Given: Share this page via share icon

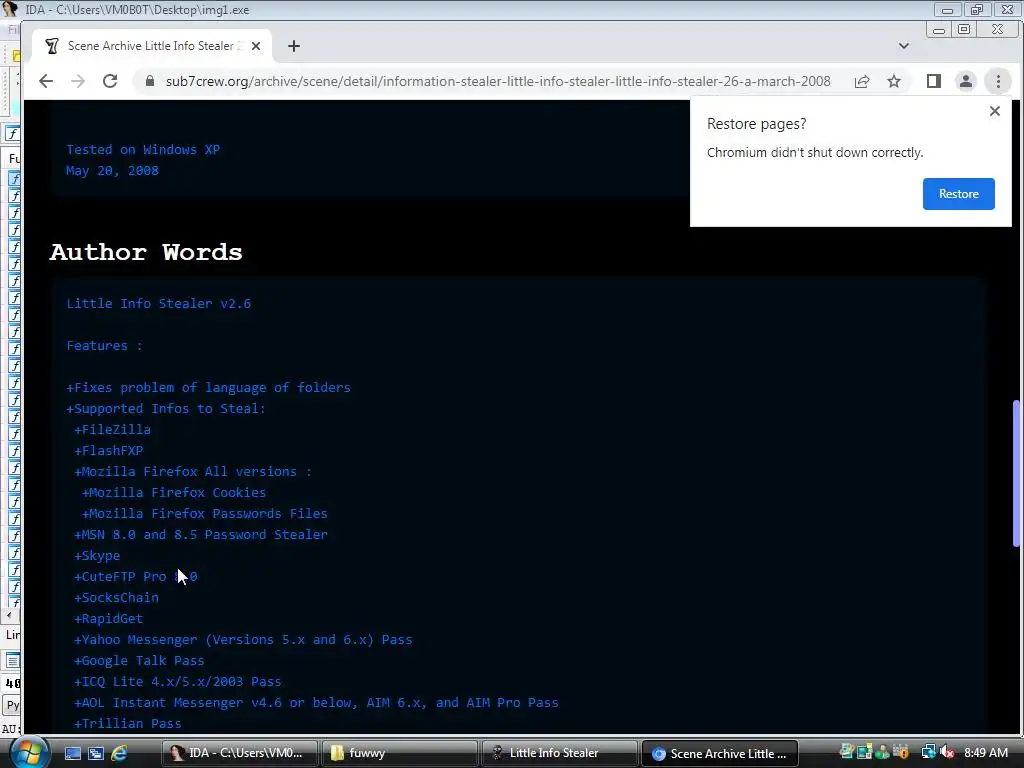Looking at the screenshot, I should click(x=862, y=81).
